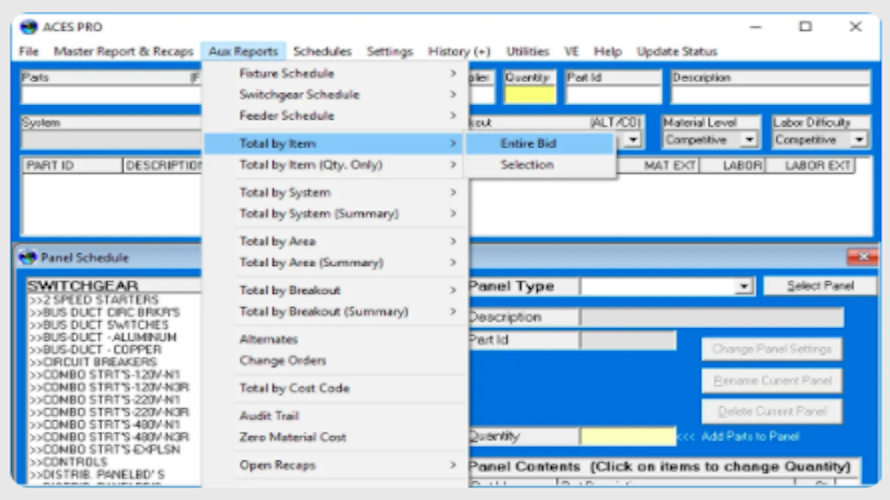Click the Parts input field
This screenshot has height=500, width=890.
point(111,95)
